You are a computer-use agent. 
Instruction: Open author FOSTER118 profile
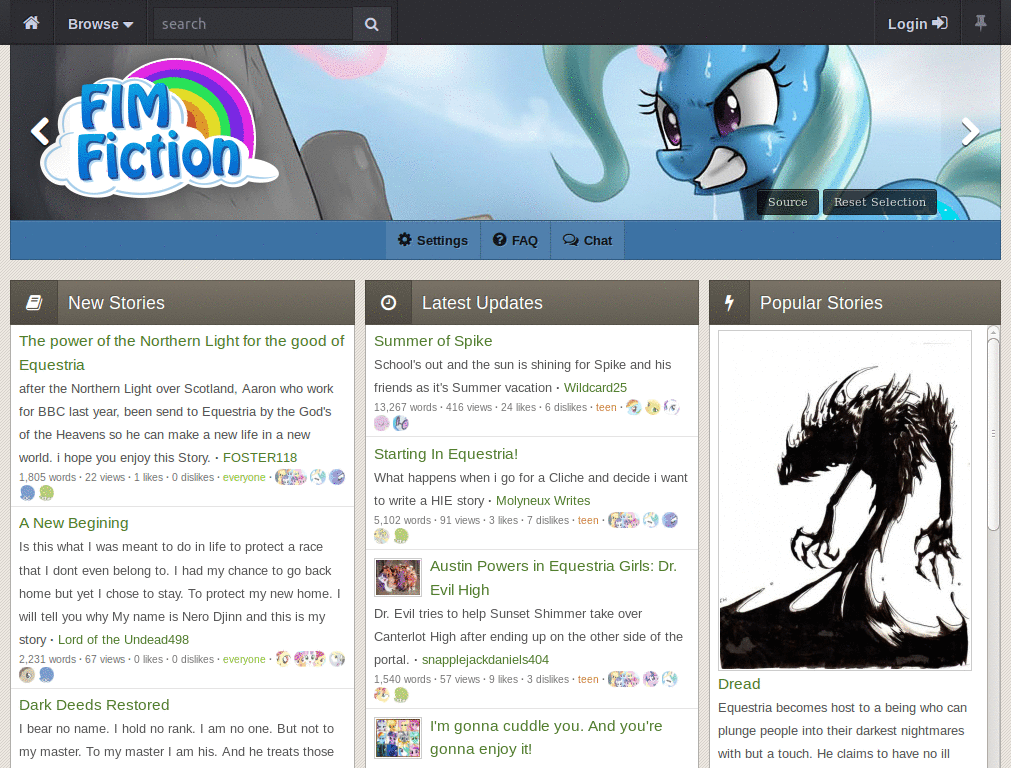click(260, 458)
